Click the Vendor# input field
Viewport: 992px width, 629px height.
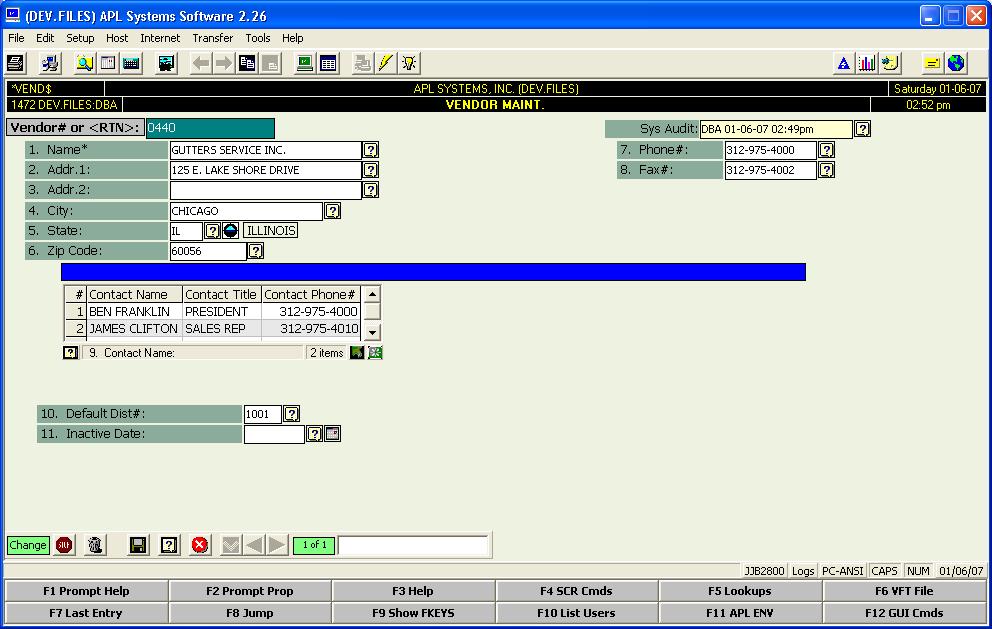(x=210, y=128)
